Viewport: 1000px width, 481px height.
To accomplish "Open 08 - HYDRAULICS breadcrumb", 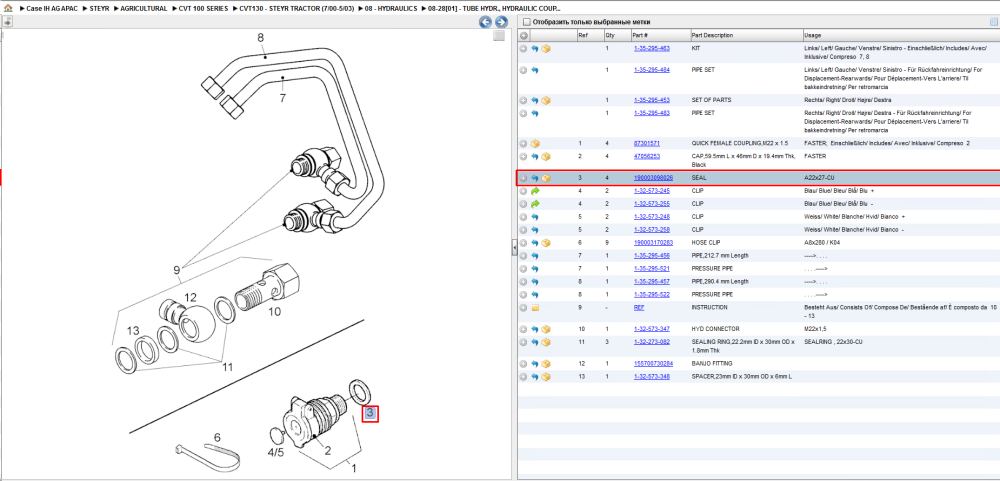I will click(x=391, y=9).
